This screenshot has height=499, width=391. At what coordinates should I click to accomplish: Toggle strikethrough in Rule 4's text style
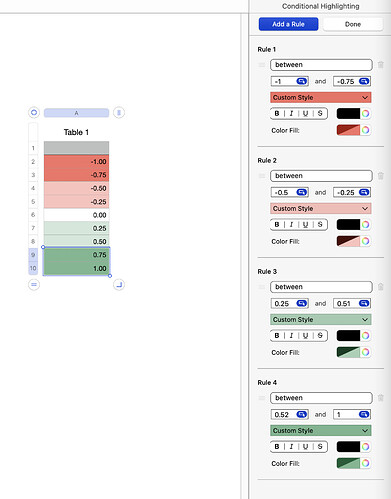click(320, 446)
